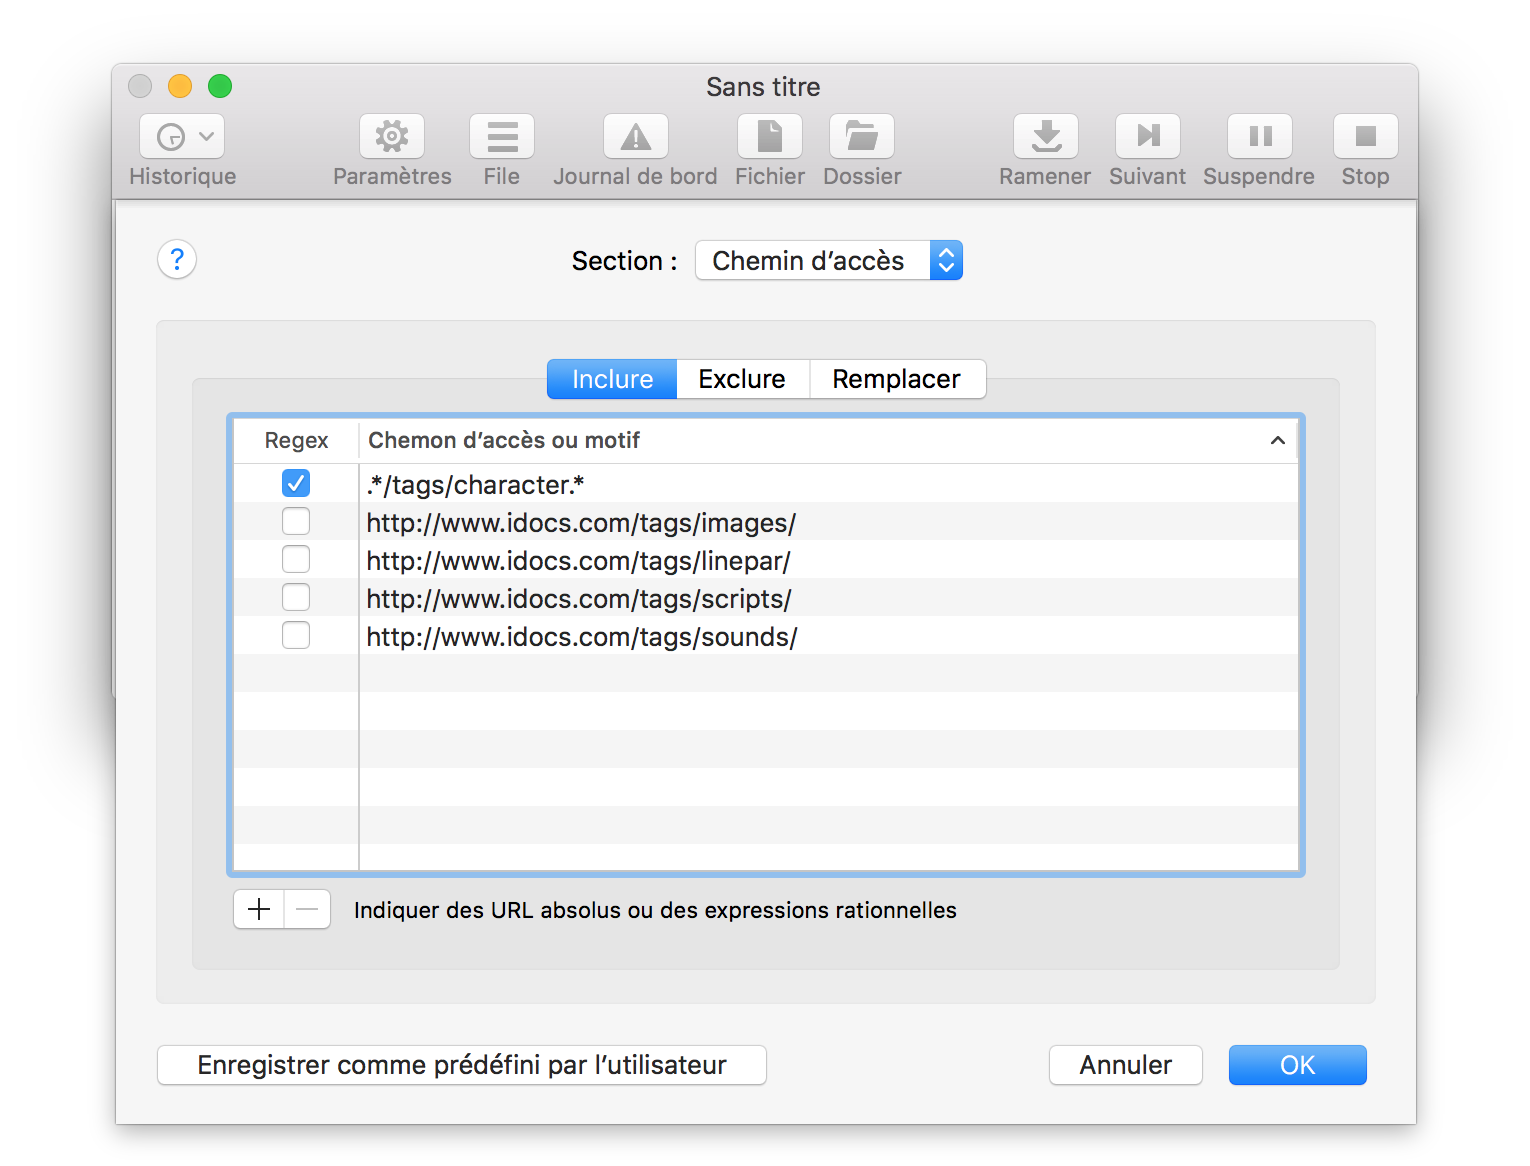This screenshot has width=1530, height=1166.
Task: Open the Dossier folder icon
Action: coord(862,137)
